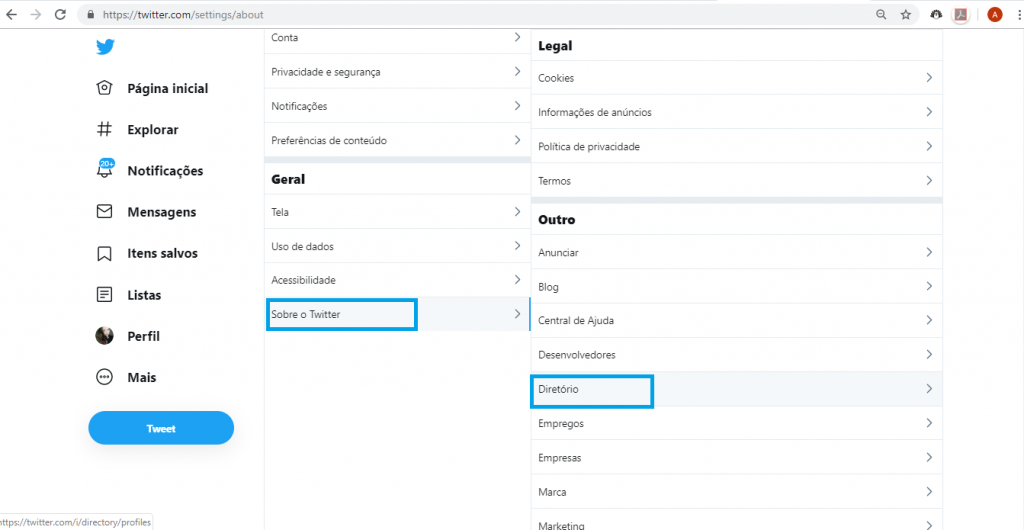Screen dimensions: 1024x530
Task: Open Notificações settings row
Action: coord(398,106)
